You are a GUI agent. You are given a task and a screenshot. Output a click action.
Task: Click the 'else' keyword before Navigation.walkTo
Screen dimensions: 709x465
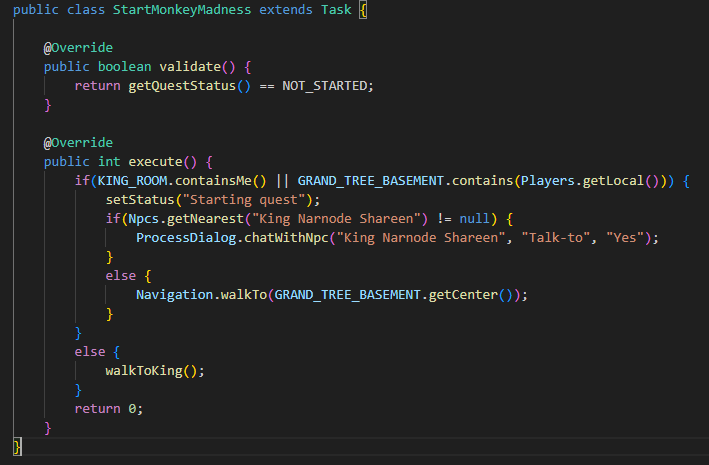[120, 276]
